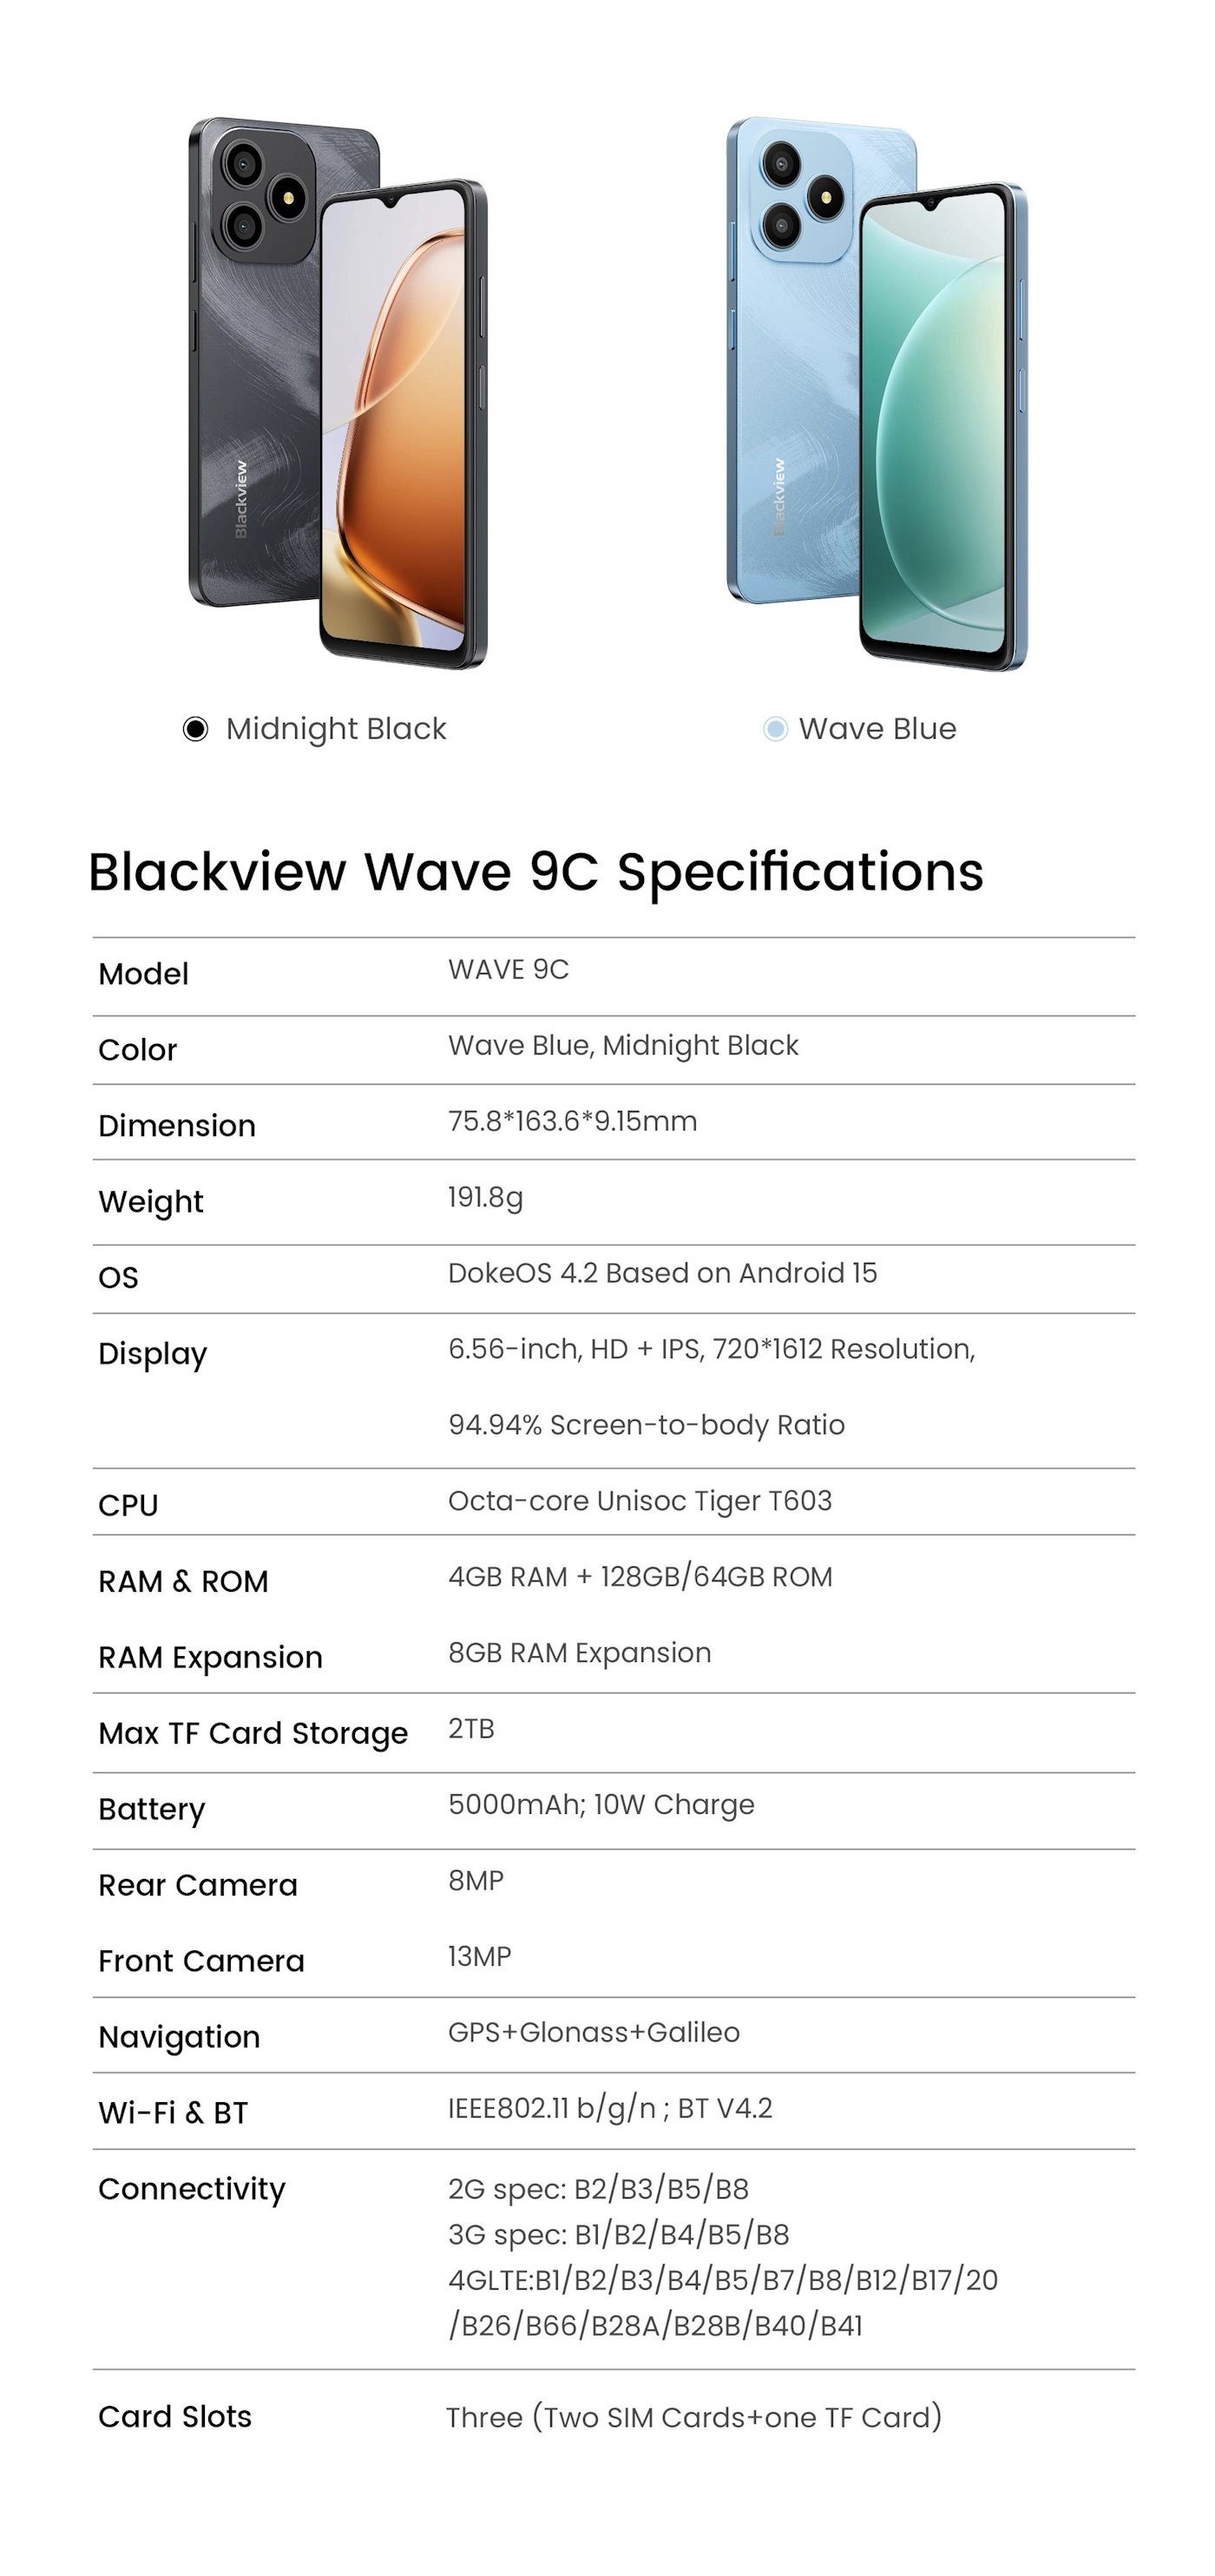Click the "Wave Blue" color label
1215x2576 pixels.
[877, 729]
